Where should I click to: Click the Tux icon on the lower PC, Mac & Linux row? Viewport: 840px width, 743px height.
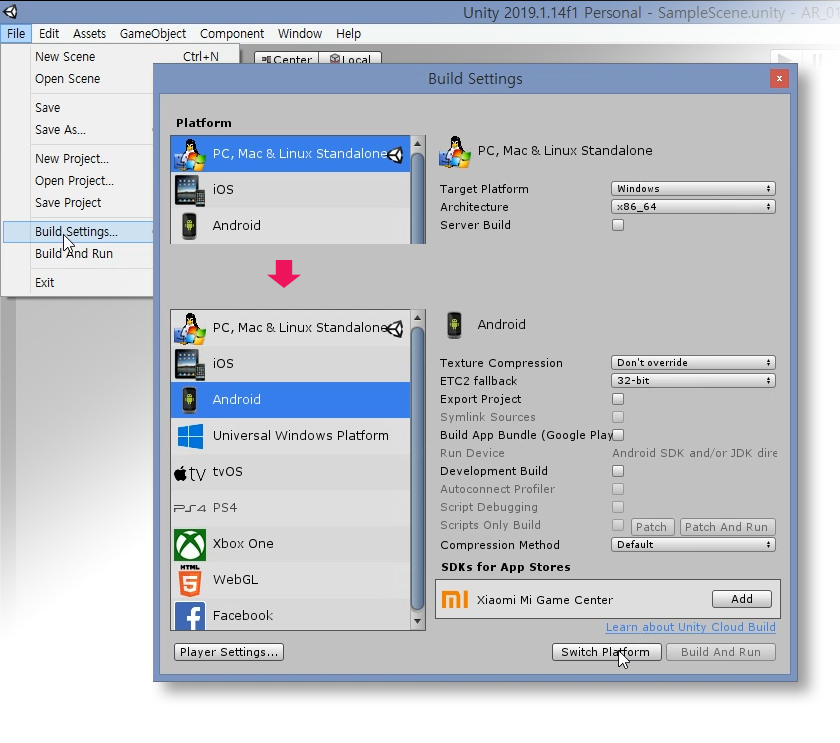(x=189, y=328)
